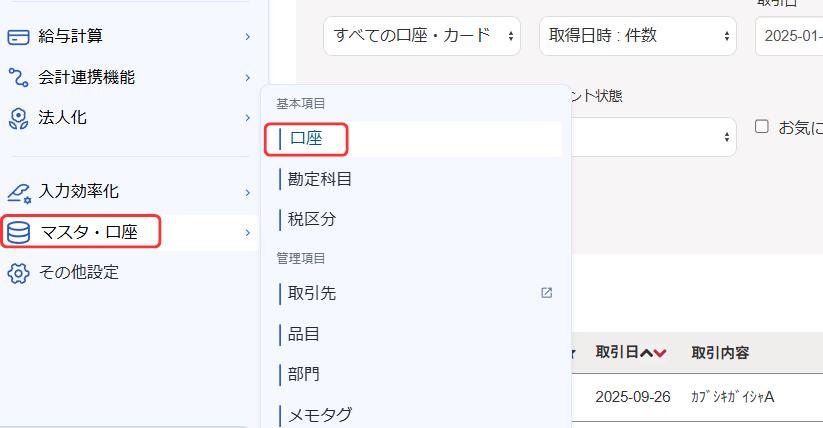The image size is (823, 428).
Task: Click external link icon next to 取引先
Action: tap(546, 293)
